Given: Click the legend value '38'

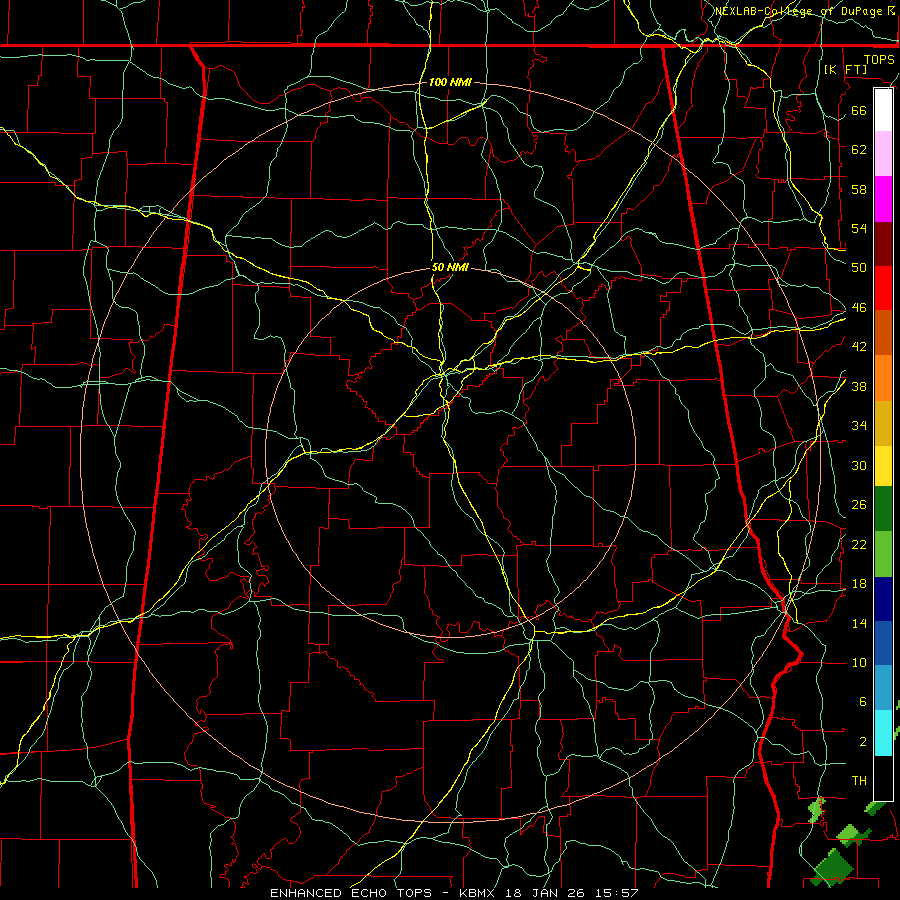Looking at the screenshot, I should [859, 386].
